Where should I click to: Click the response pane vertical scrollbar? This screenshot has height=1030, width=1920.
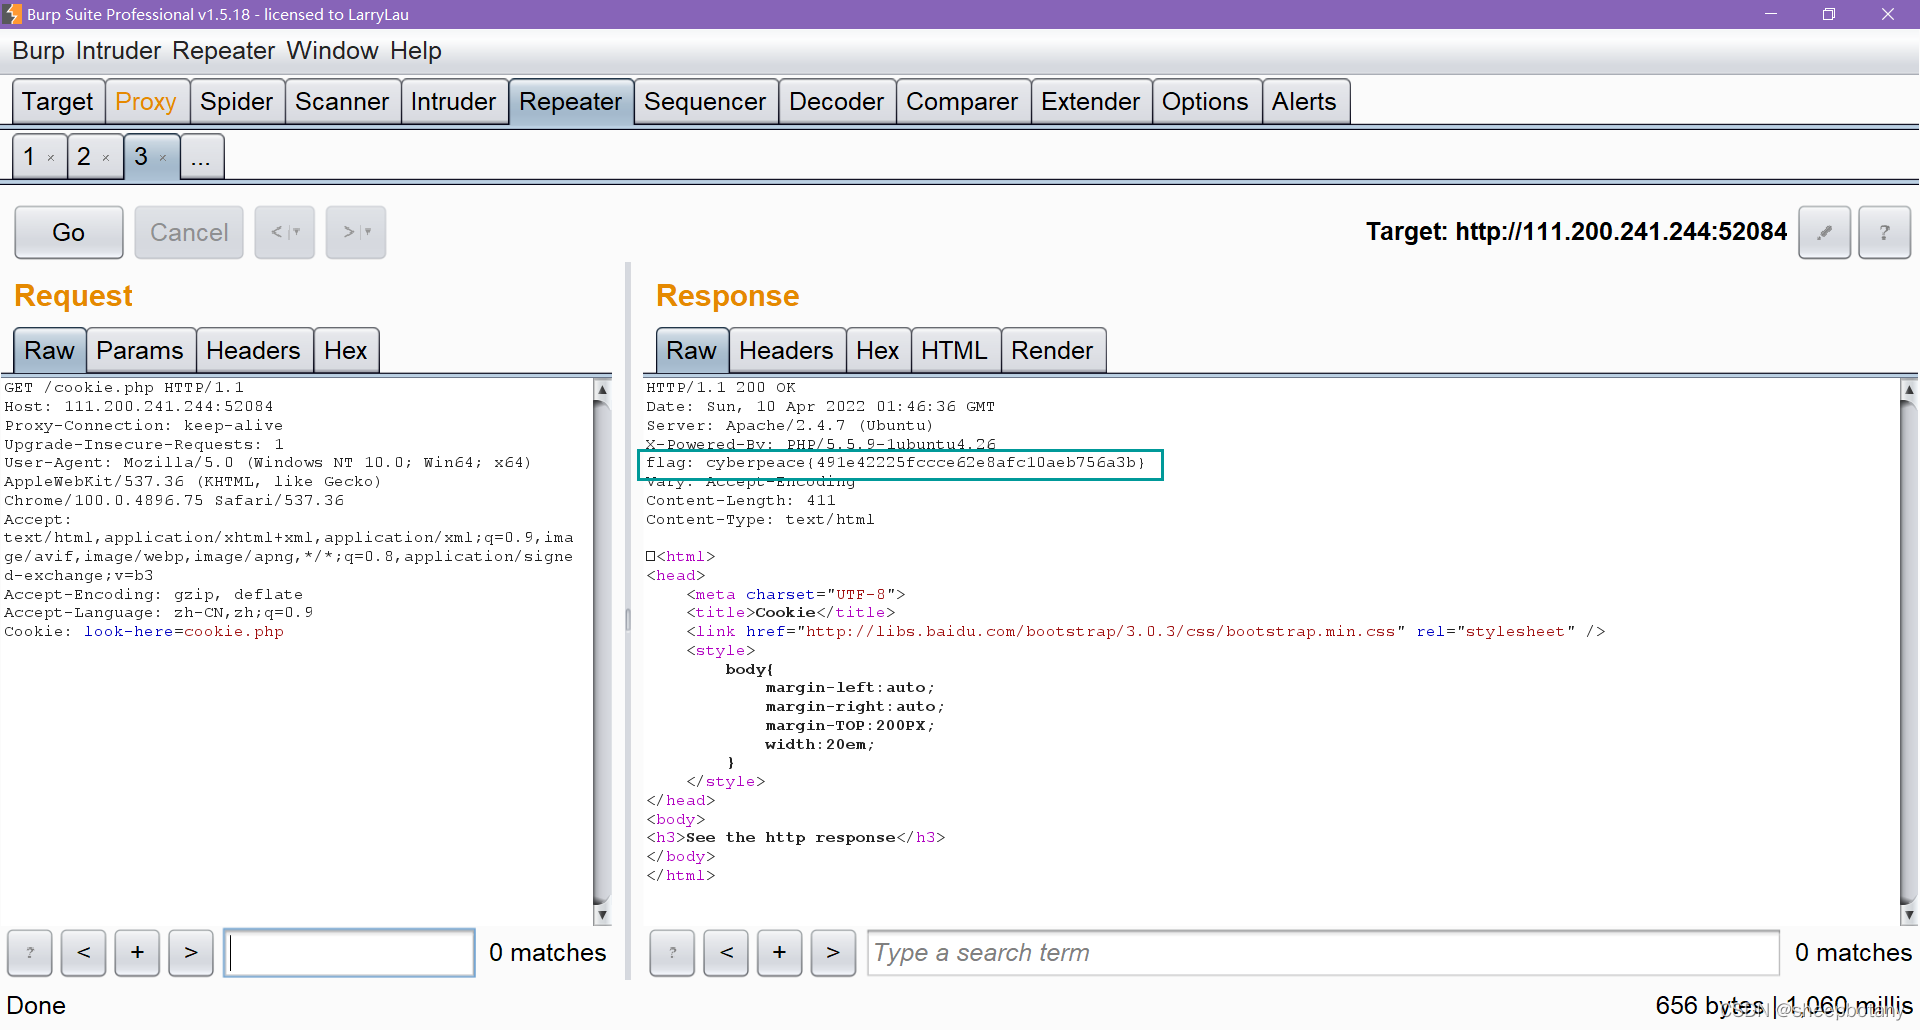pos(1909,650)
